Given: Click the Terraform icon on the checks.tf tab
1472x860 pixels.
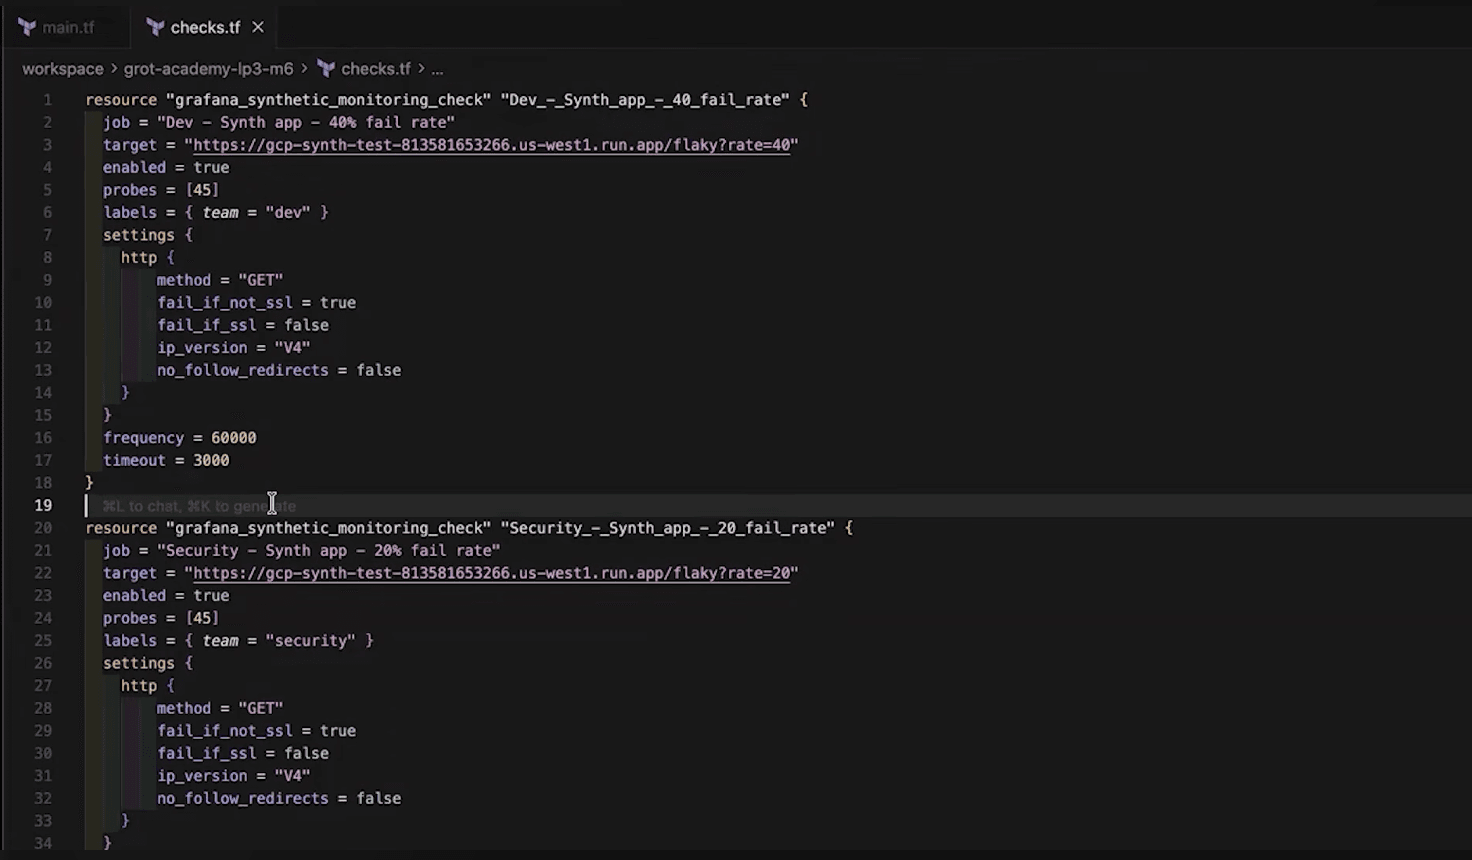Looking at the screenshot, I should 155,27.
